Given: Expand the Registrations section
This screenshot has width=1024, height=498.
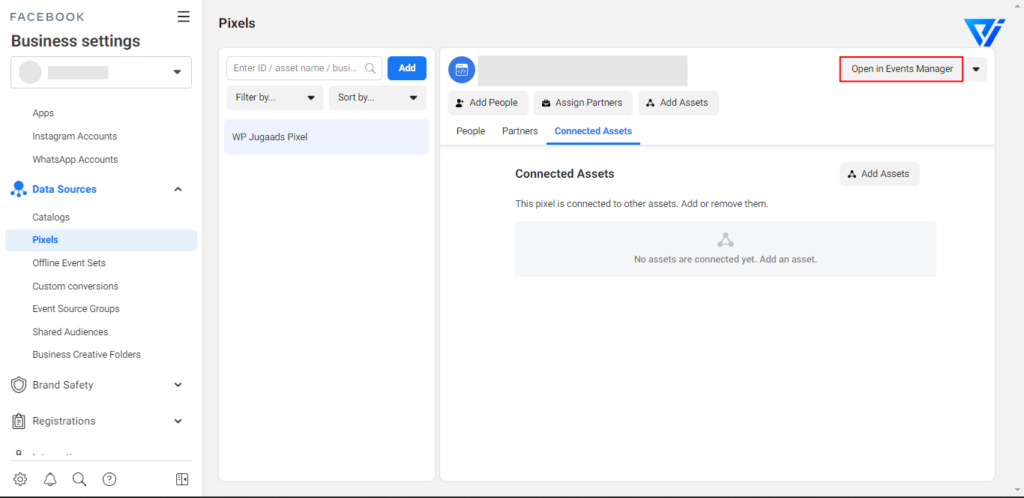Looking at the screenshot, I should (x=178, y=421).
